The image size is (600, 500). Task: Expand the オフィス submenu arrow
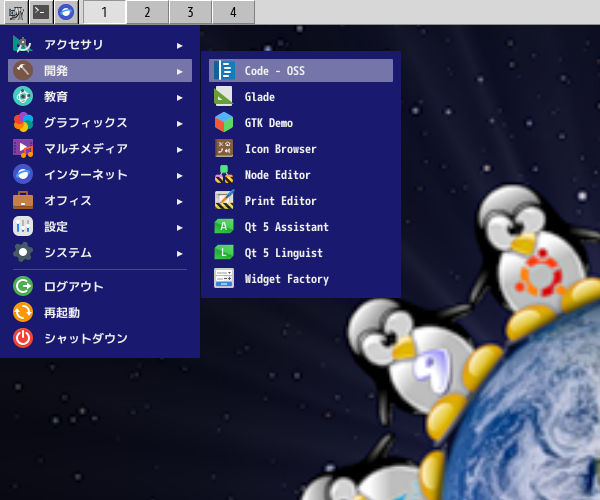pos(179,202)
